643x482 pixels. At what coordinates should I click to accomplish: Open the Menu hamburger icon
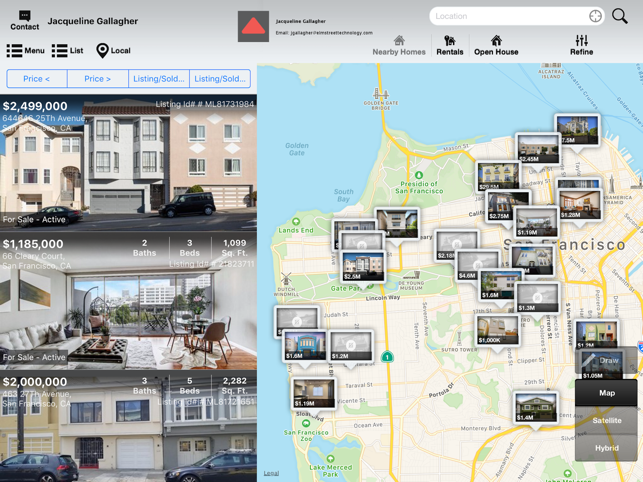pos(14,50)
